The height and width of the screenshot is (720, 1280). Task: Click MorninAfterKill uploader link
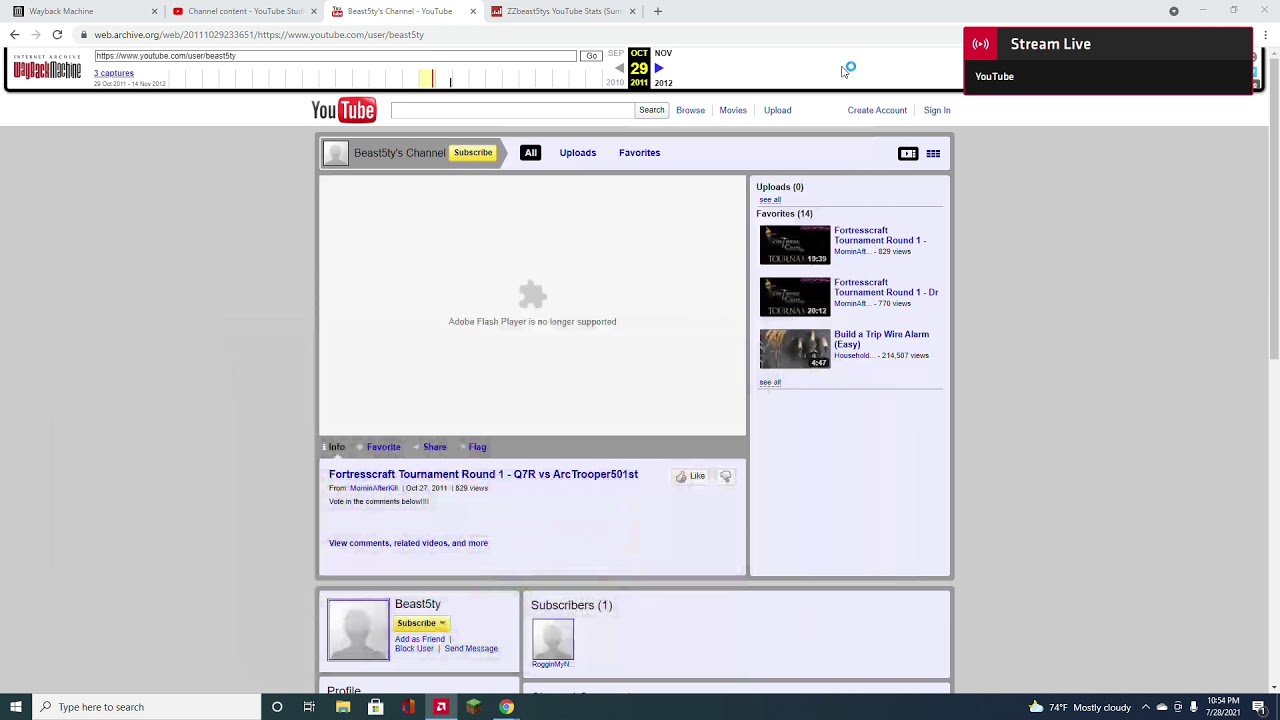click(373, 488)
